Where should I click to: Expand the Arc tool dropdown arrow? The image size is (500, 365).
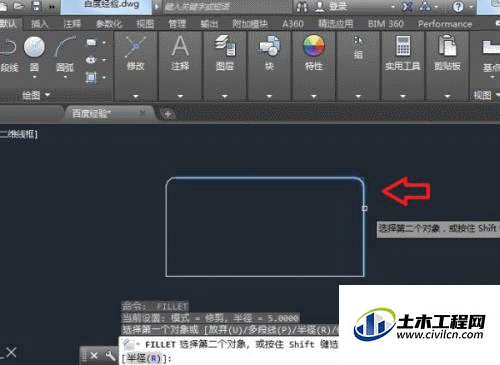(65, 77)
